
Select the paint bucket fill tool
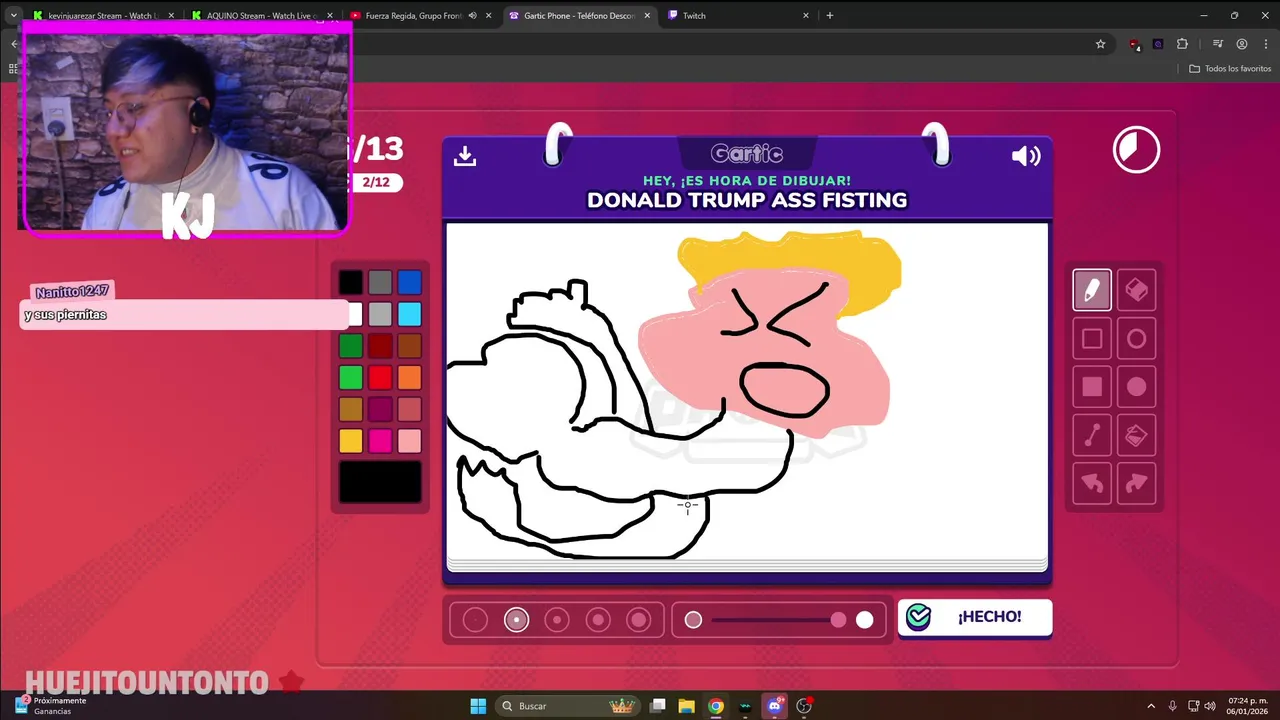coord(1136,435)
